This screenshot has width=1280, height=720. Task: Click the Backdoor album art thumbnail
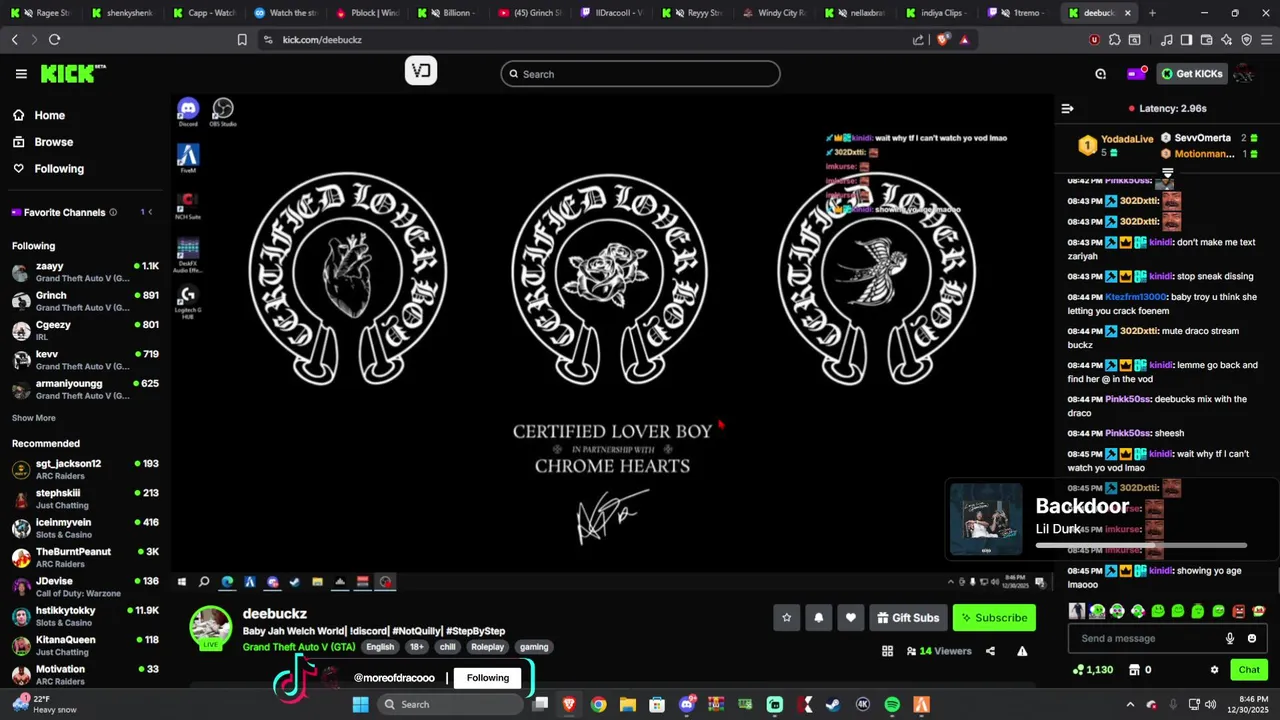click(986, 519)
